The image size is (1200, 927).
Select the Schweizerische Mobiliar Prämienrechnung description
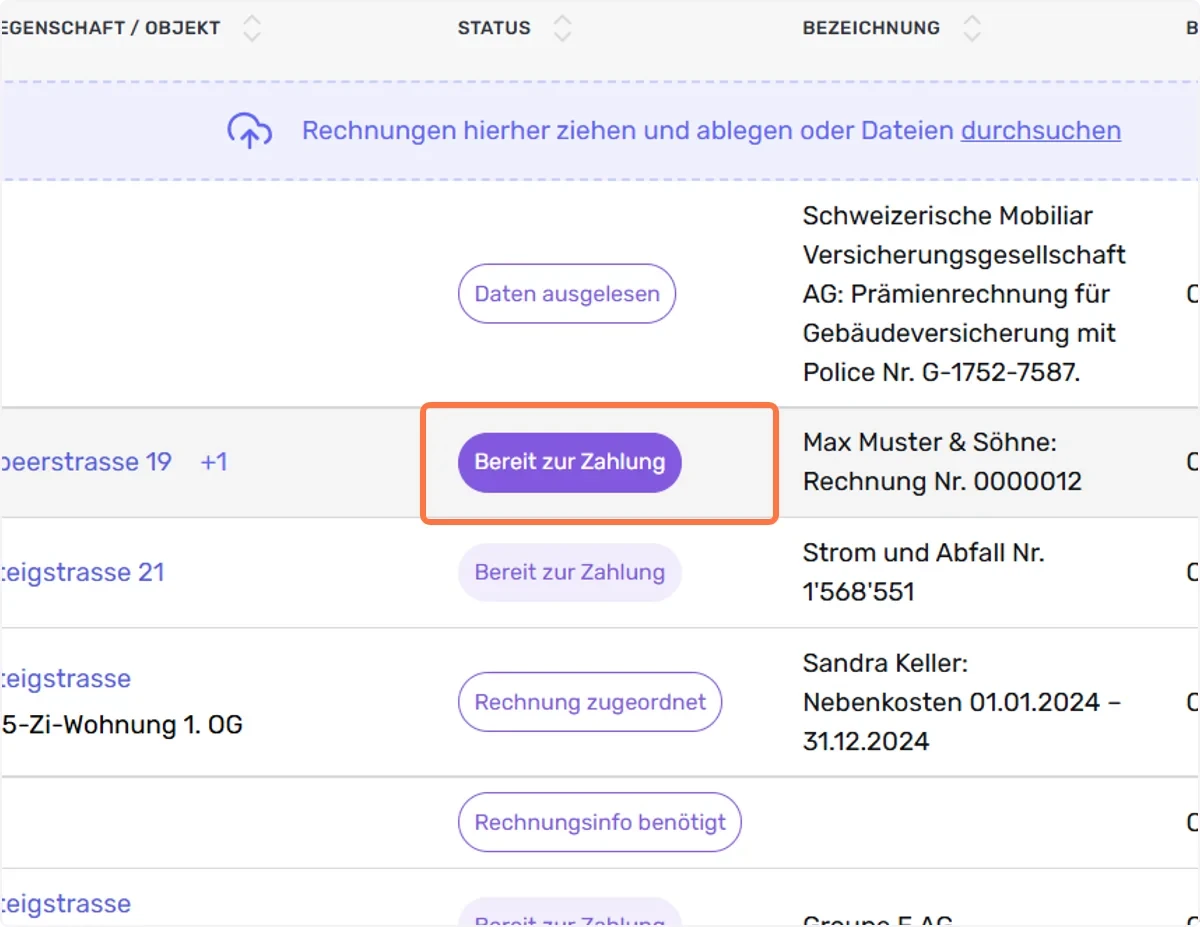(x=964, y=294)
